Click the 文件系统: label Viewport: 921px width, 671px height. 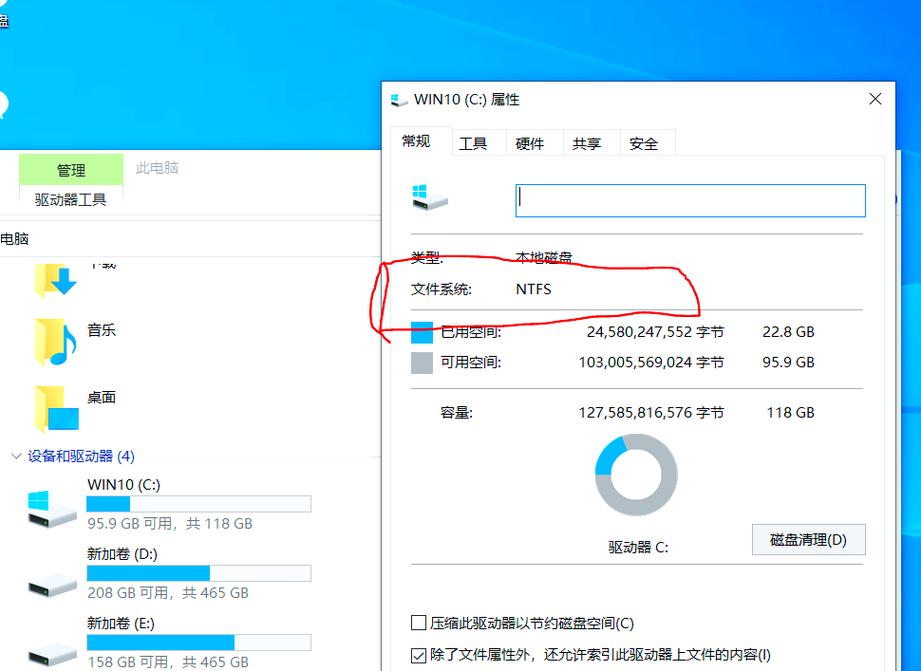(441, 289)
